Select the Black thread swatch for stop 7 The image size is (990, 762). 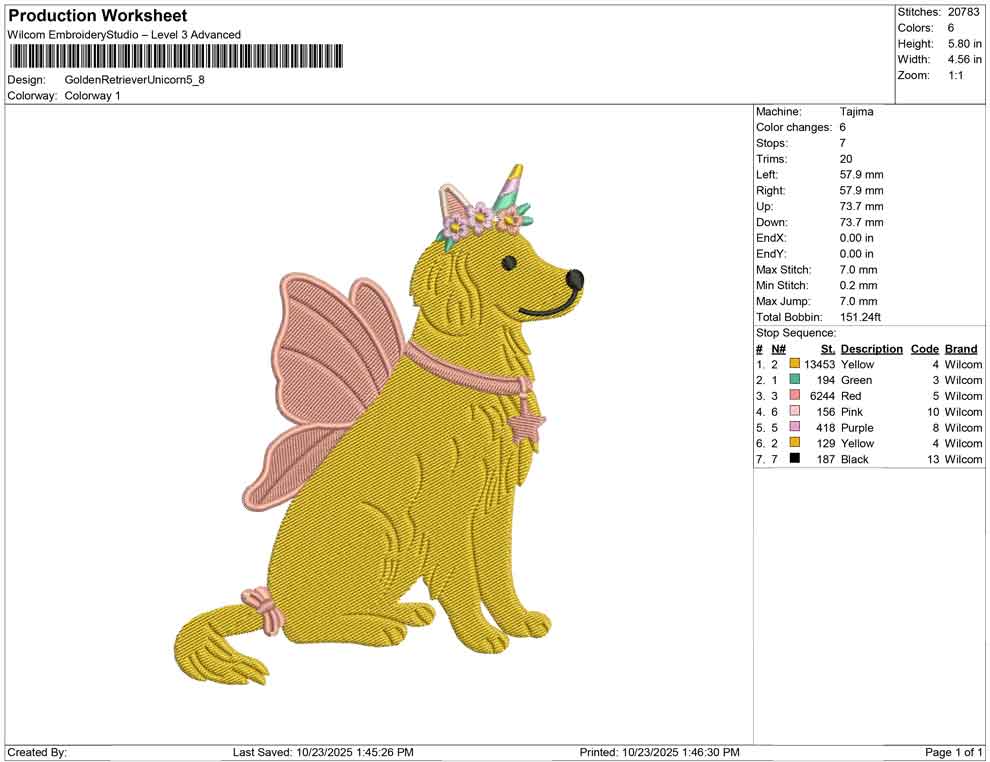(x=793, y=459)
